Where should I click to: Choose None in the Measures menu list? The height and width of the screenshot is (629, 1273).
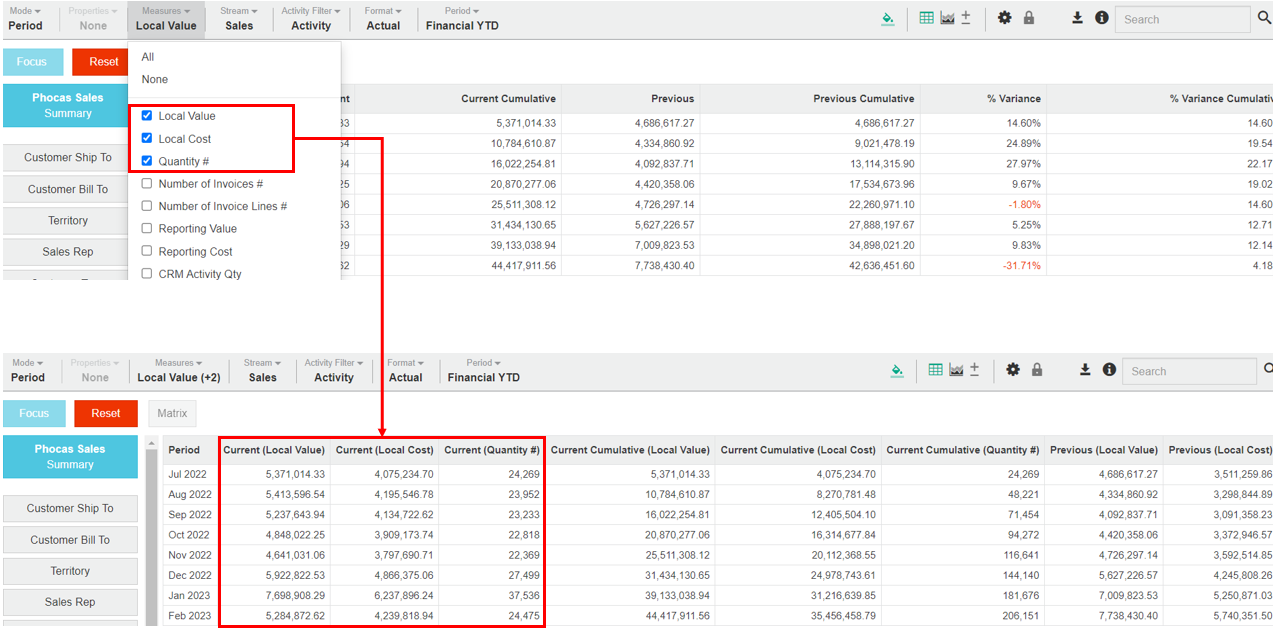coord(155,79)
